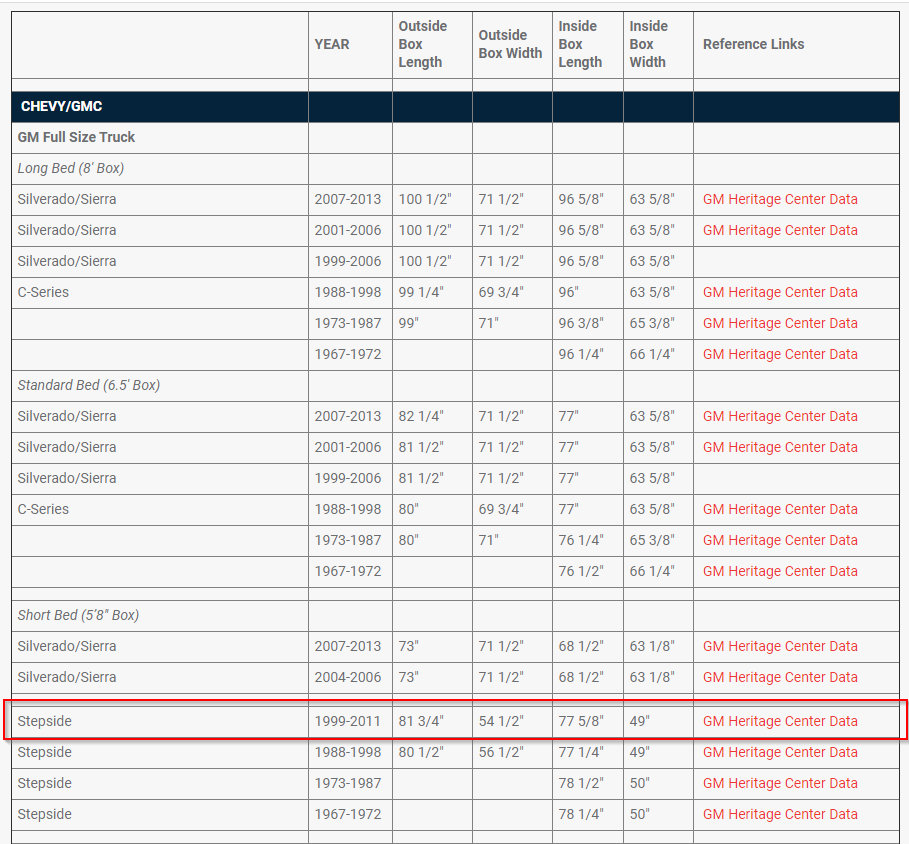Open GM Heritage link in row with 96 1/4" length
Viewport: 909px width, 844px height.
(x=780, y=354)
